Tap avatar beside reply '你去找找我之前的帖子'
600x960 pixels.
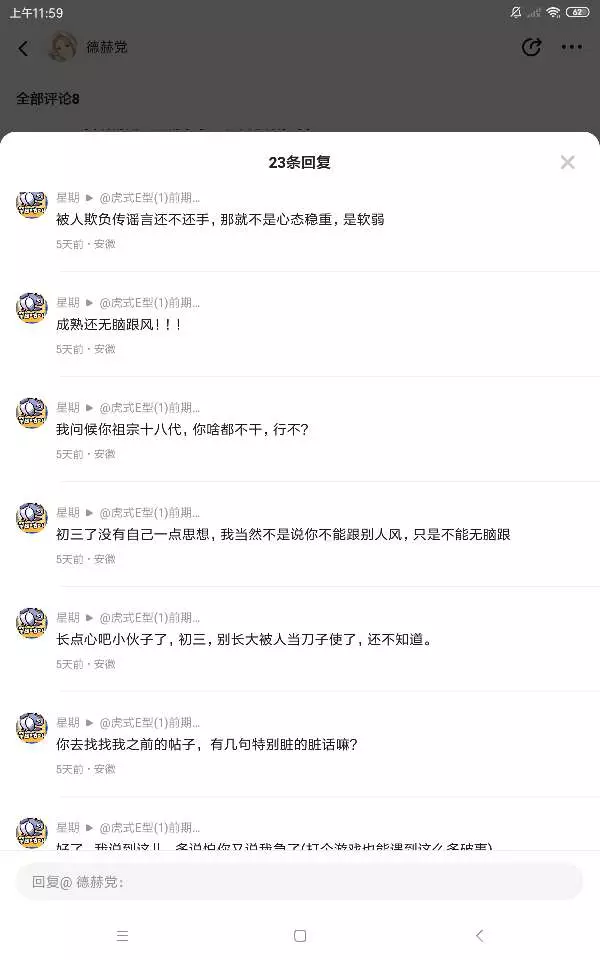(x=32, y=728)
